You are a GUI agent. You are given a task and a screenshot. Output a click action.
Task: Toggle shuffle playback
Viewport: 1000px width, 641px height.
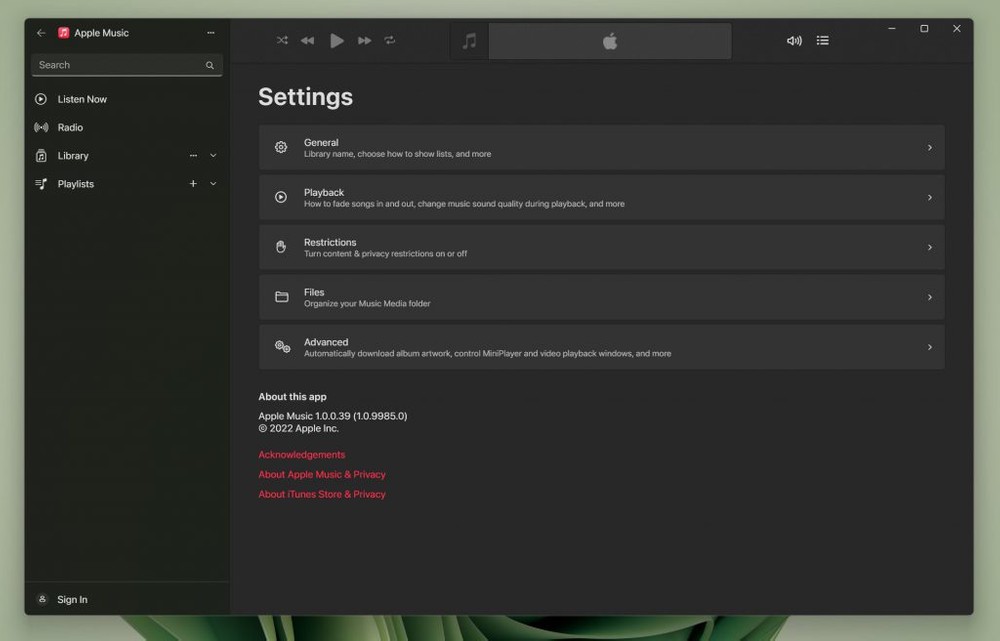click(282, 41)
